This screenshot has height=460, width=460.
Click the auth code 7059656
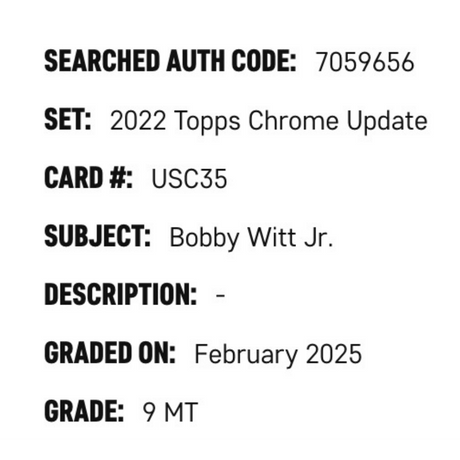[365, 62]
